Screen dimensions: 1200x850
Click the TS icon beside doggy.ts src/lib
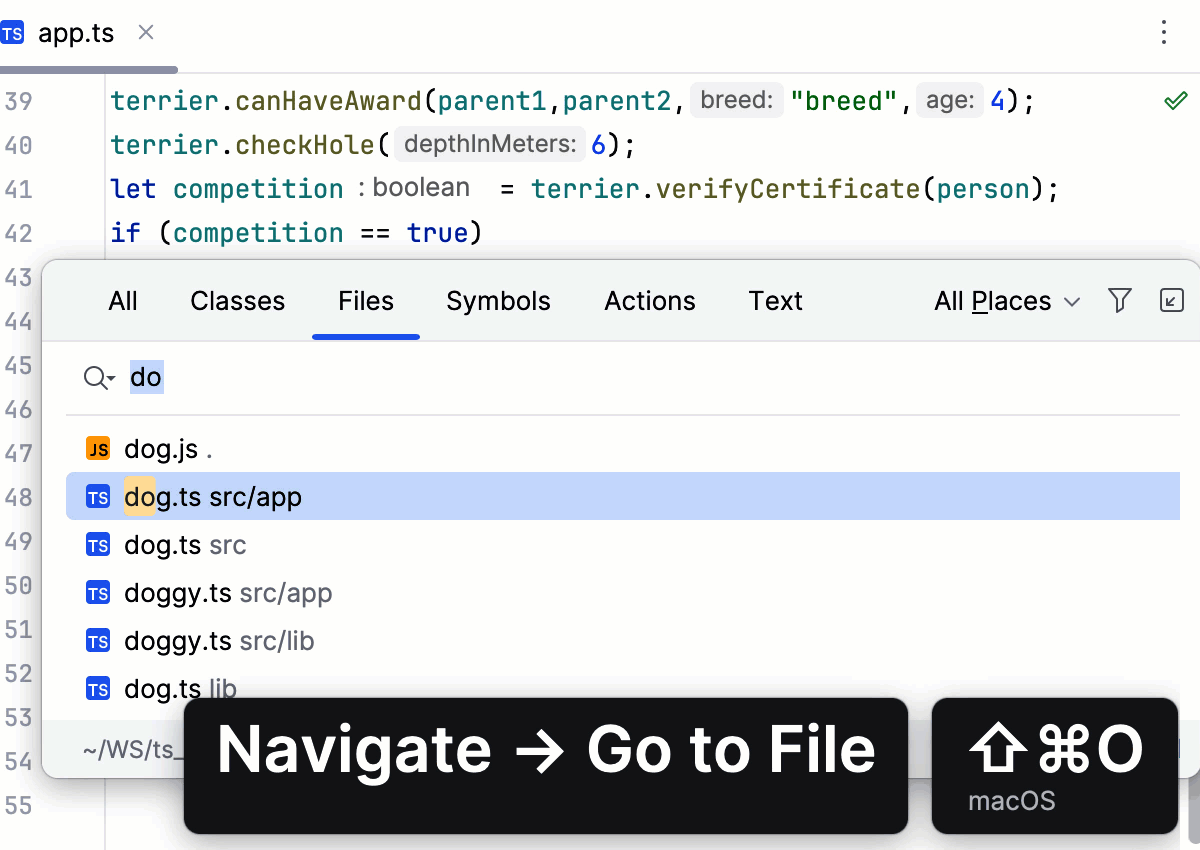point(97,641)
